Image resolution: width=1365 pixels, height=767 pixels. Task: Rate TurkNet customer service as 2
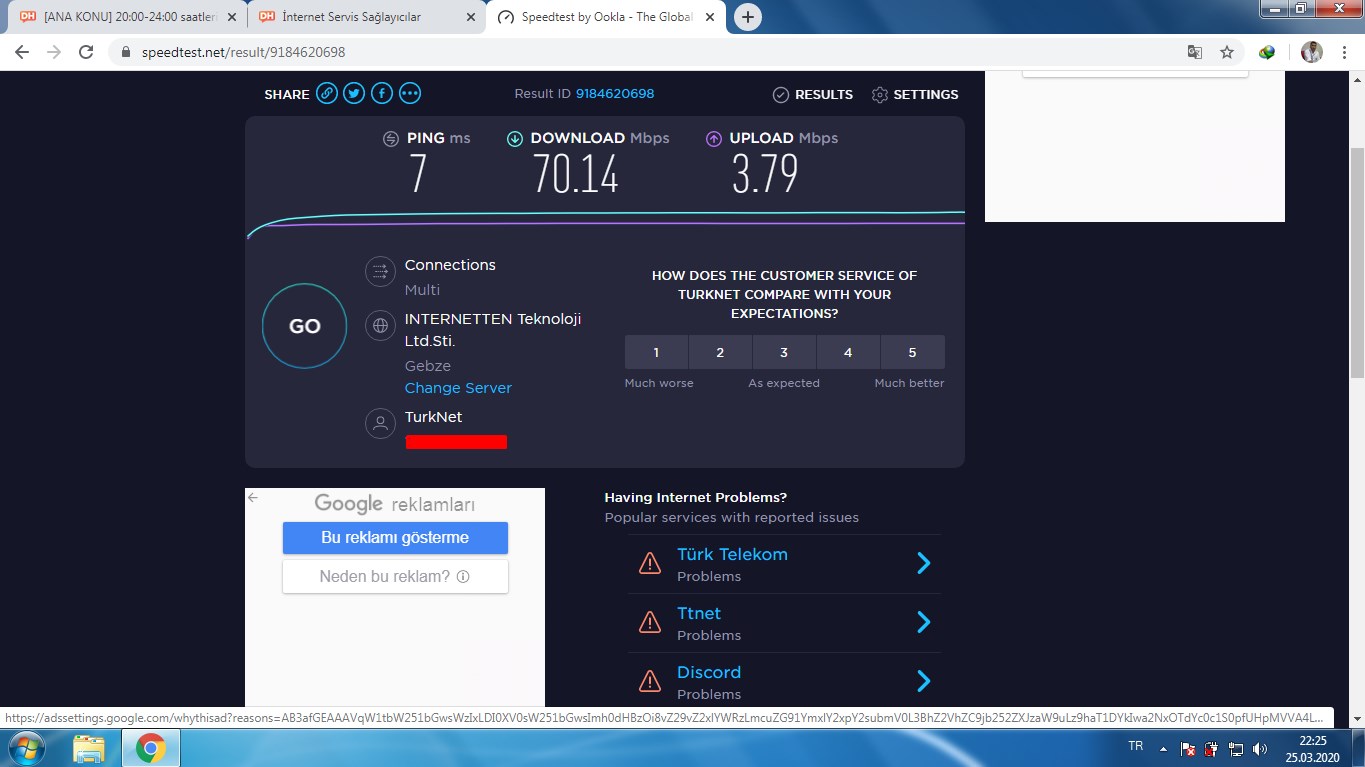pyautogui.click(x=720, y=352)
